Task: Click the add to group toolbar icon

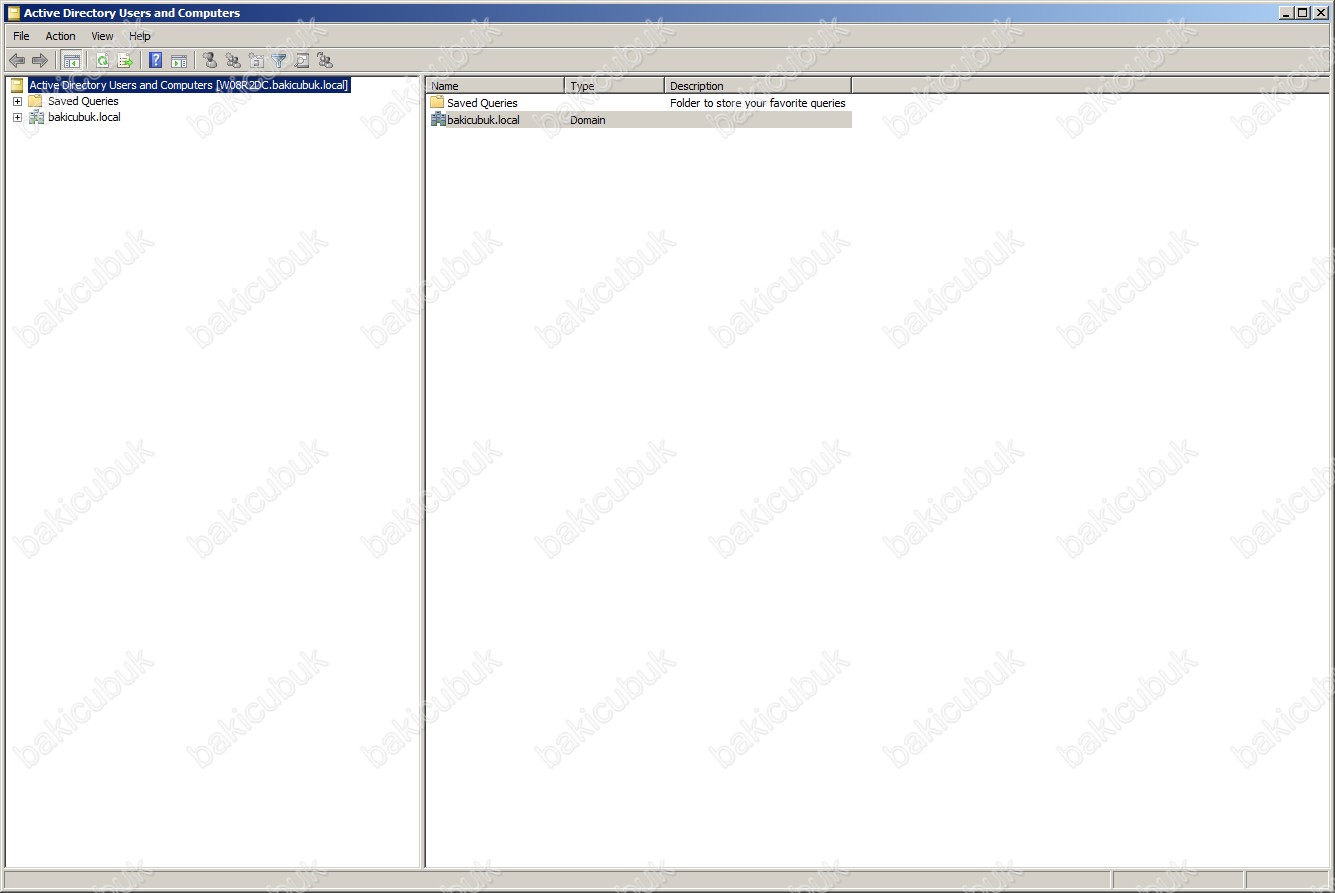Action: click(325, 60)
